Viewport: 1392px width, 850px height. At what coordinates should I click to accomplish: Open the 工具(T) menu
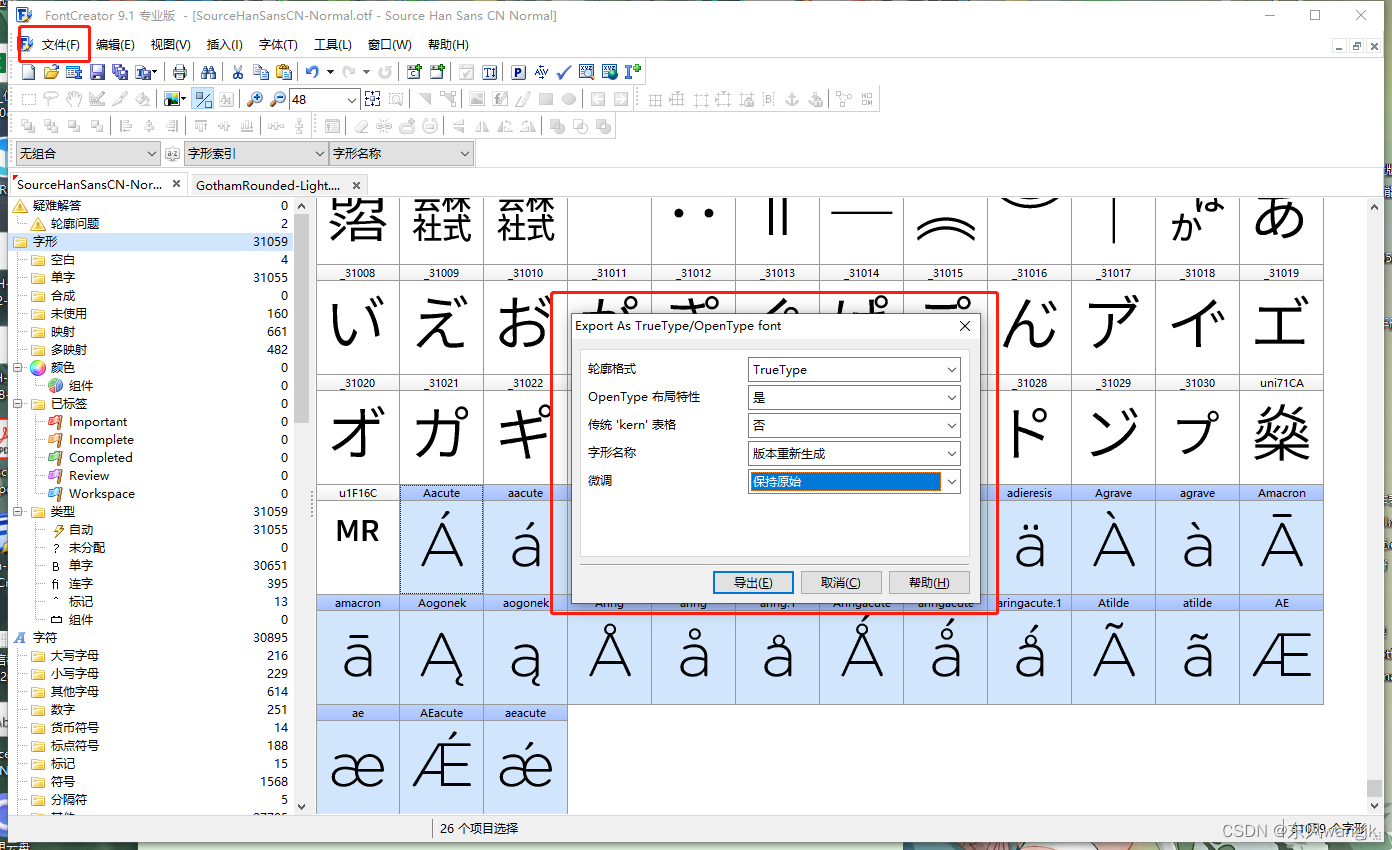point(332,44)
